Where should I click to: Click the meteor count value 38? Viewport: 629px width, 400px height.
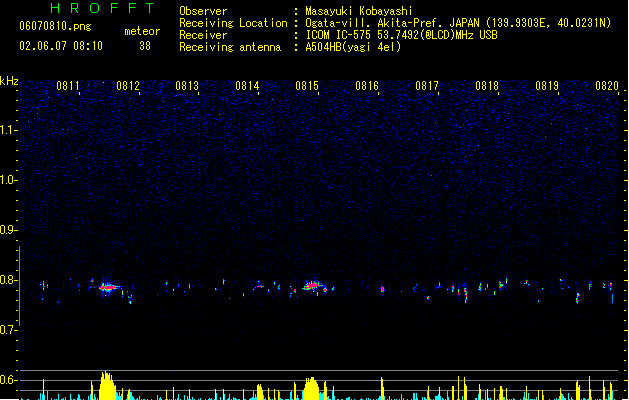[x=145, y=46]
